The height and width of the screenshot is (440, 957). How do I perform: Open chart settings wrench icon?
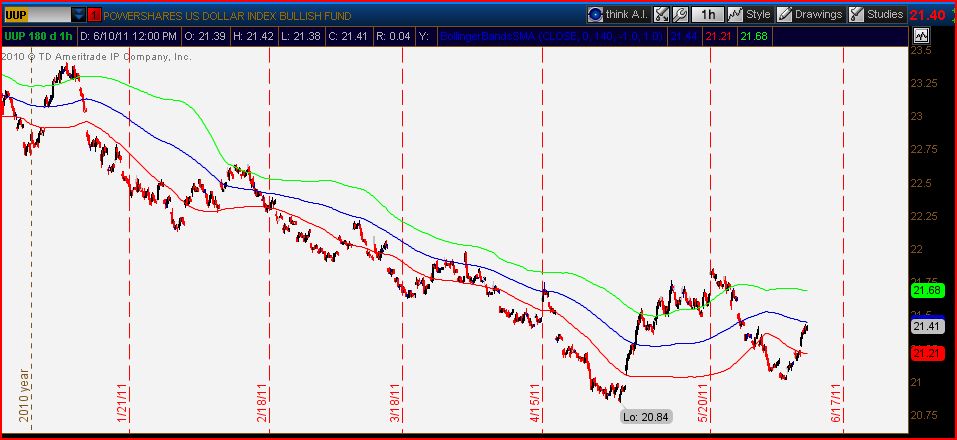tap(680, 14)
